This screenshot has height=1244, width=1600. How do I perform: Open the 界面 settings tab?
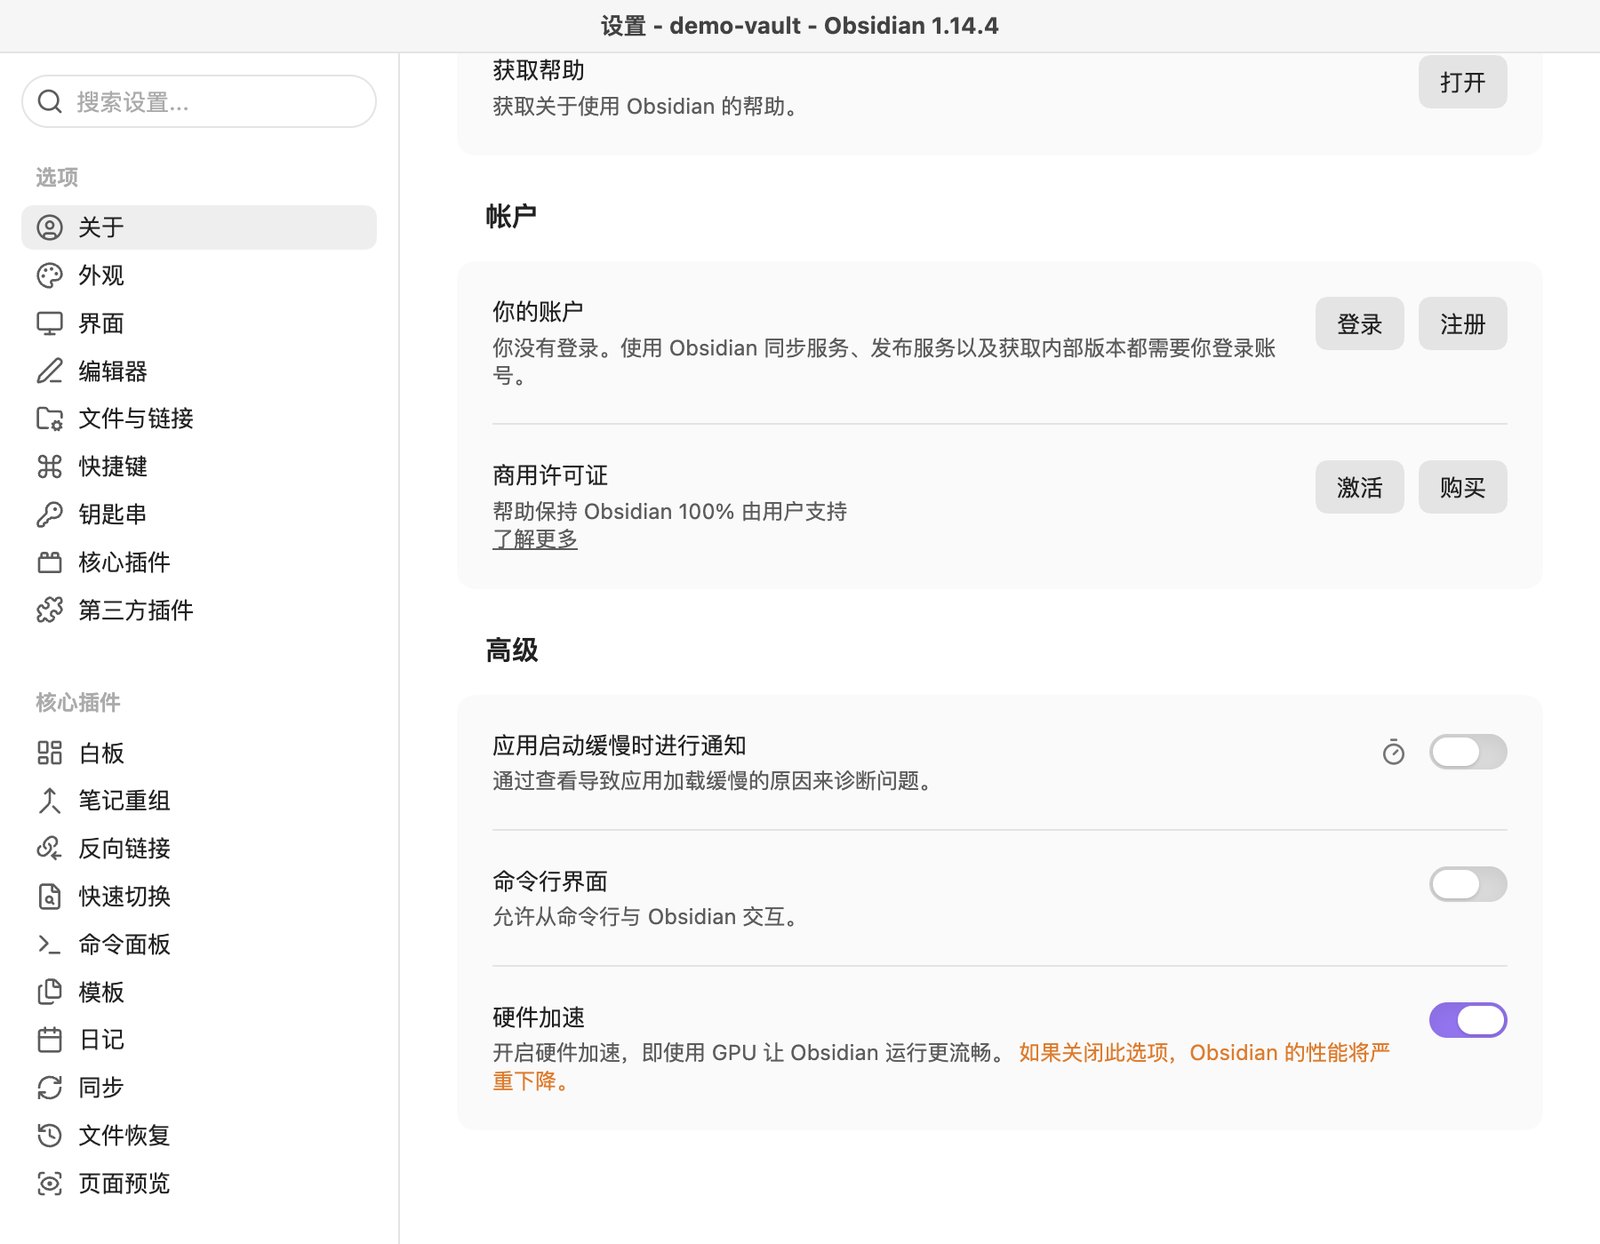199,323
